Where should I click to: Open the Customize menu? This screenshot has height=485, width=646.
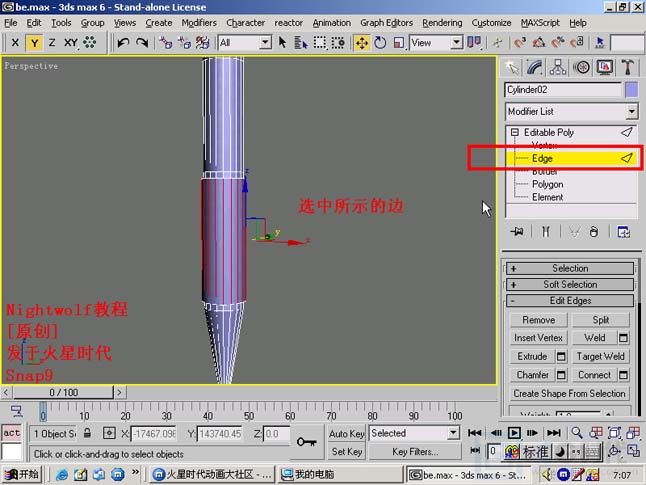[x=491, y=23]
